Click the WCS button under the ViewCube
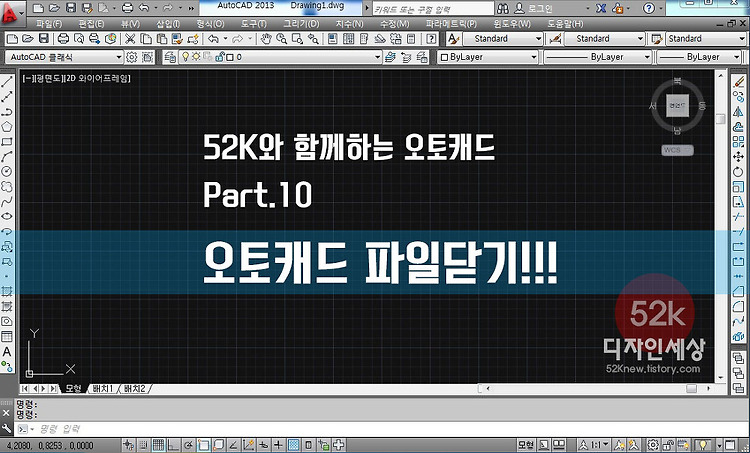The width and height of the screenshot is (750, 453). click(x=677, y=150)
